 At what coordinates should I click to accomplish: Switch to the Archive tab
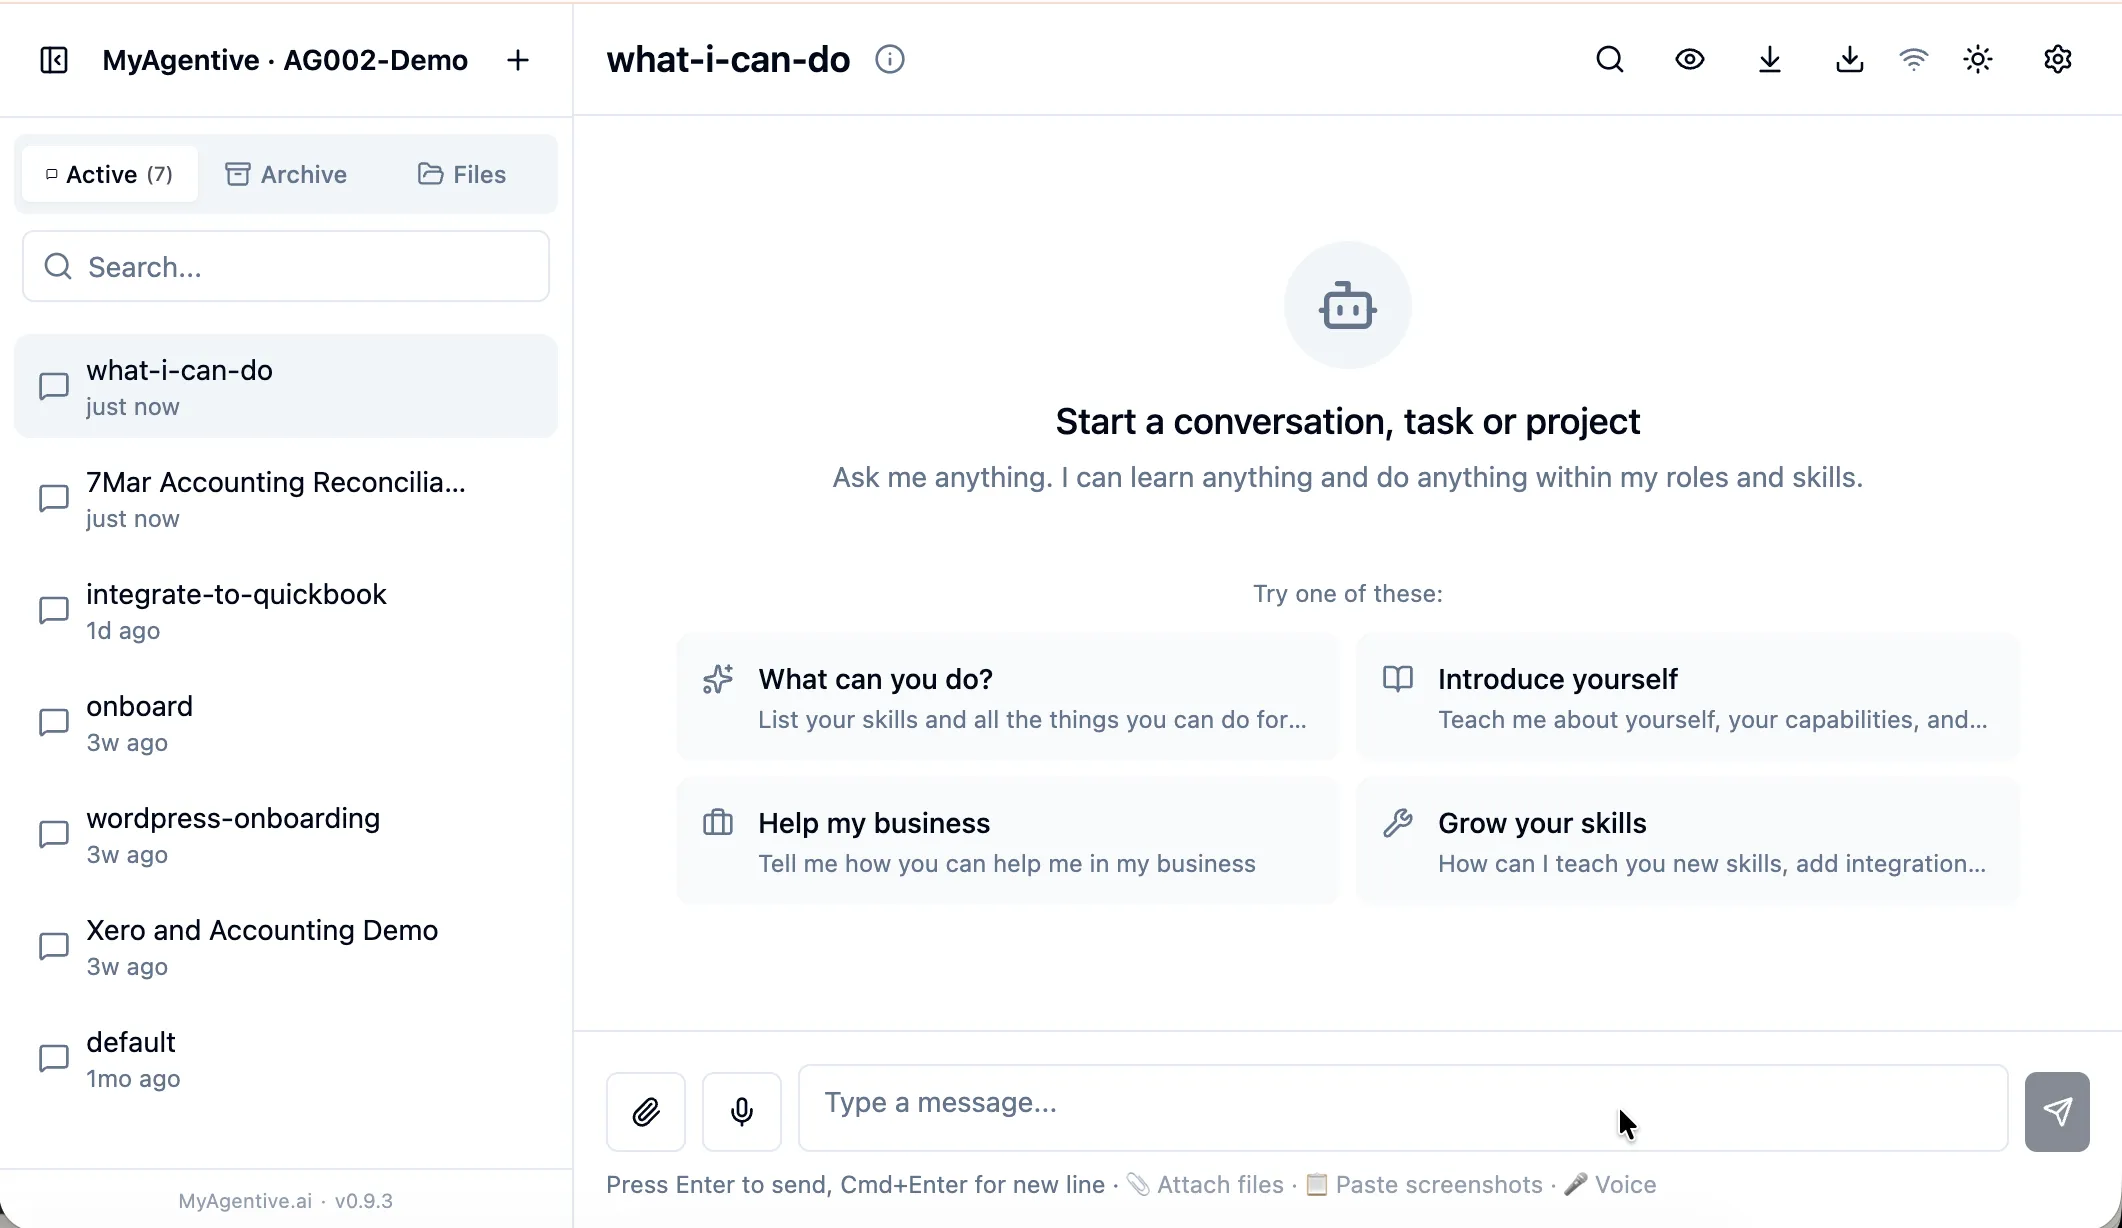(286, 173)
